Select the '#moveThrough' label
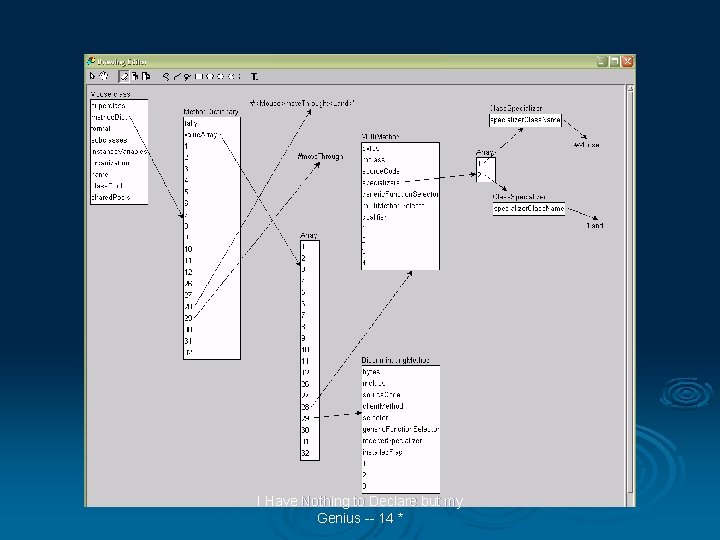Screen dimensions: 720x540 coord(321,157)
